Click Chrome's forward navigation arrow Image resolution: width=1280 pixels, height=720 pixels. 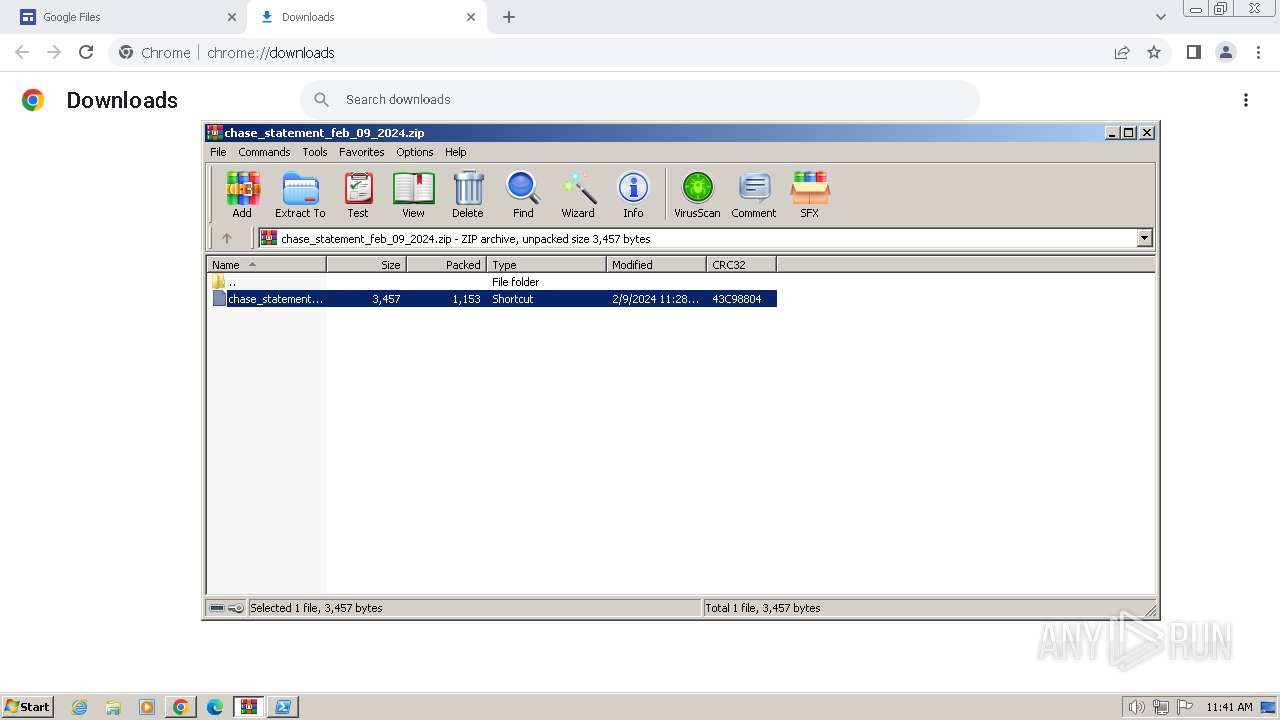click(54, 52)
